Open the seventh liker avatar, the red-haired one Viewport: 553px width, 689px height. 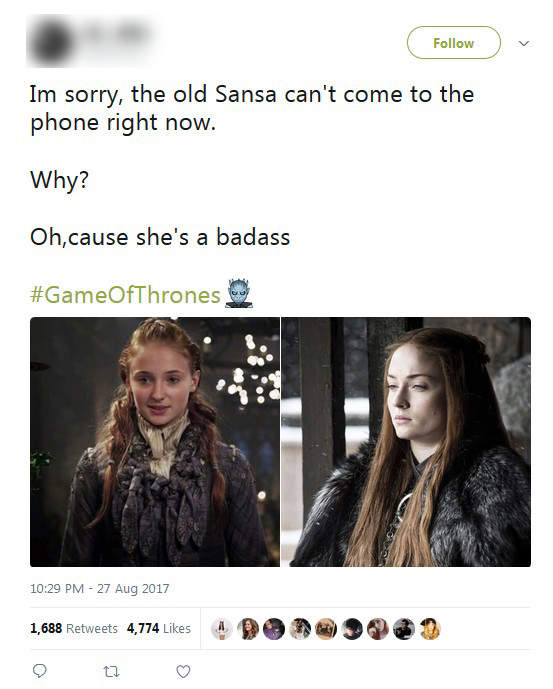pos(378,629)
